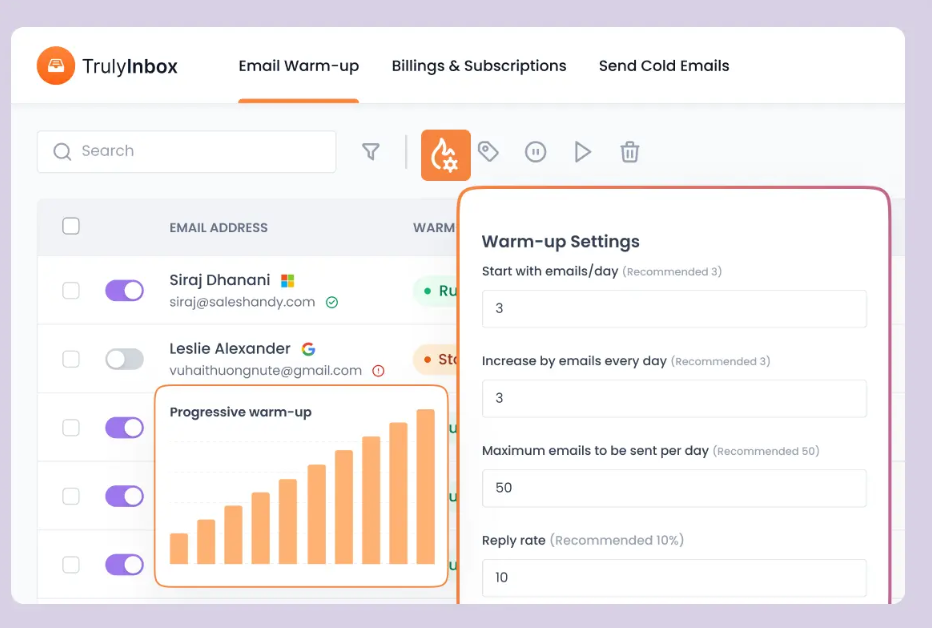932x628 pixels.
Task: Tick the checkbox in the third row
Action: tap(71, 427)
